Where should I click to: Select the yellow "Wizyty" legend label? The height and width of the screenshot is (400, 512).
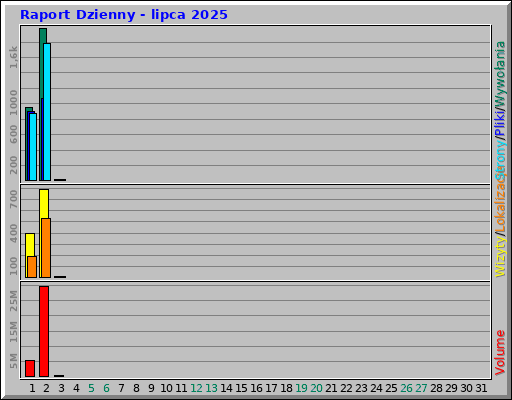[500, 256]
